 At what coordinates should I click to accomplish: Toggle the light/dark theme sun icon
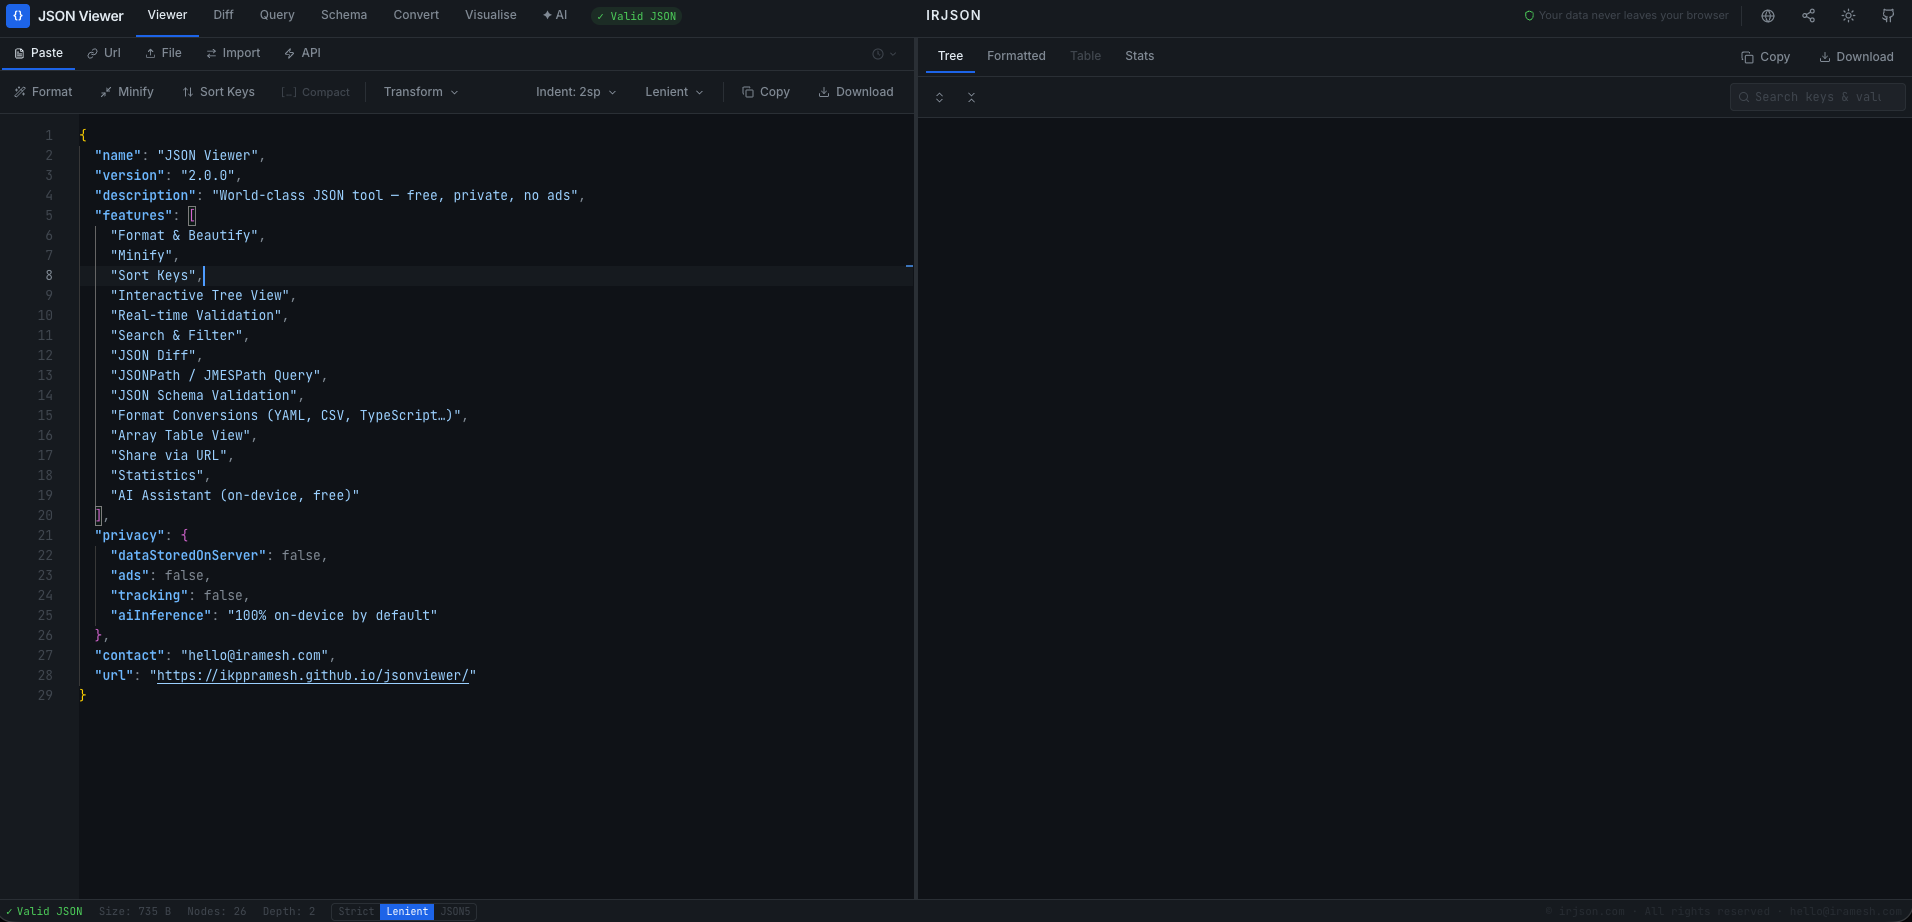1848,16
